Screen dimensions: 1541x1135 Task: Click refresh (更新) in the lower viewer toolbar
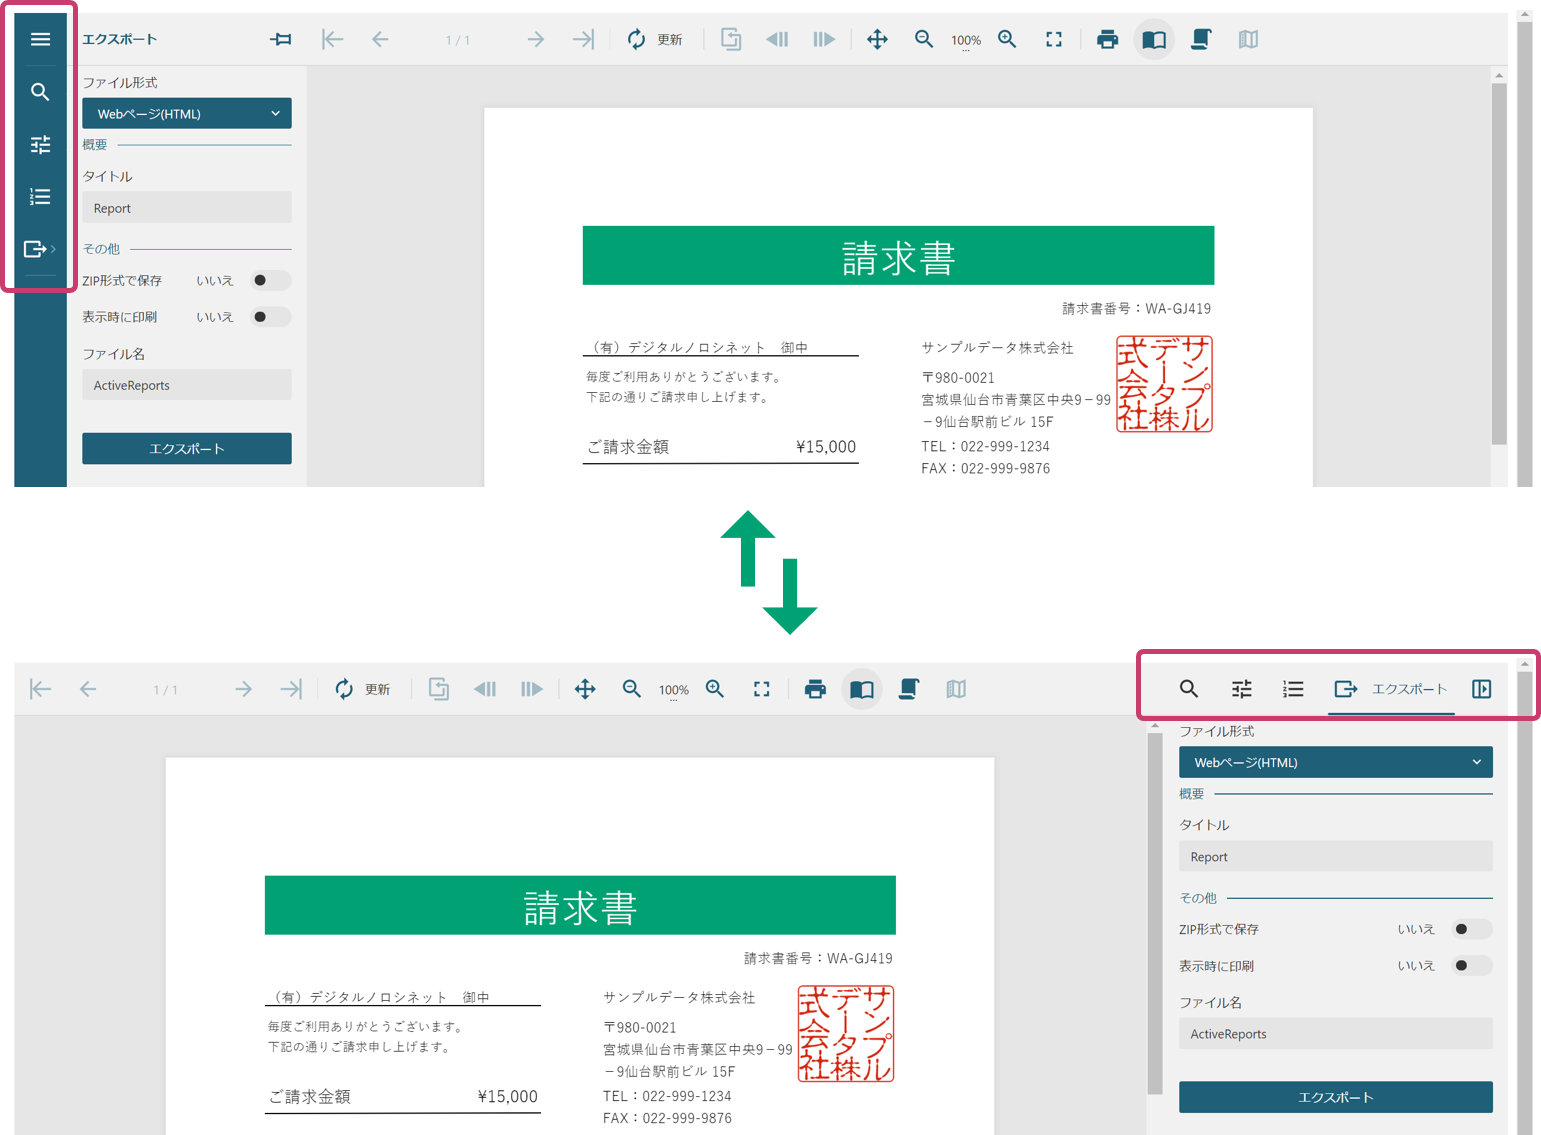point(363,689)
